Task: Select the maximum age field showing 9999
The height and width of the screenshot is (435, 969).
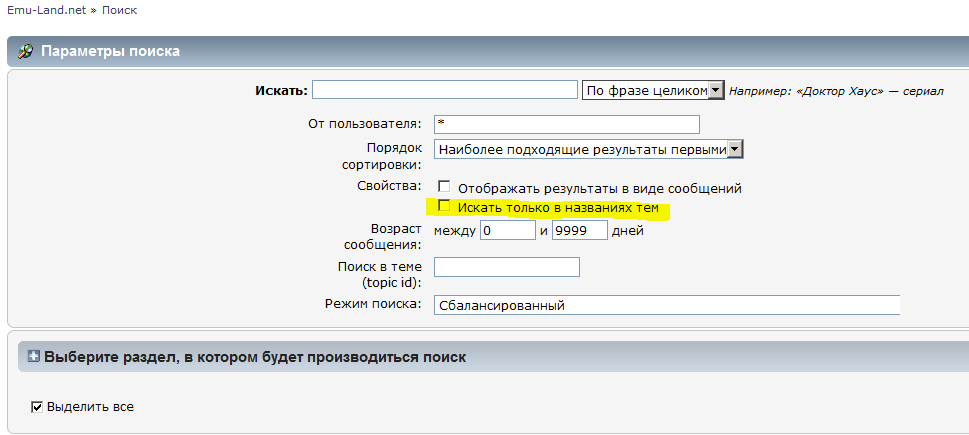Action: tap(579, 230)
